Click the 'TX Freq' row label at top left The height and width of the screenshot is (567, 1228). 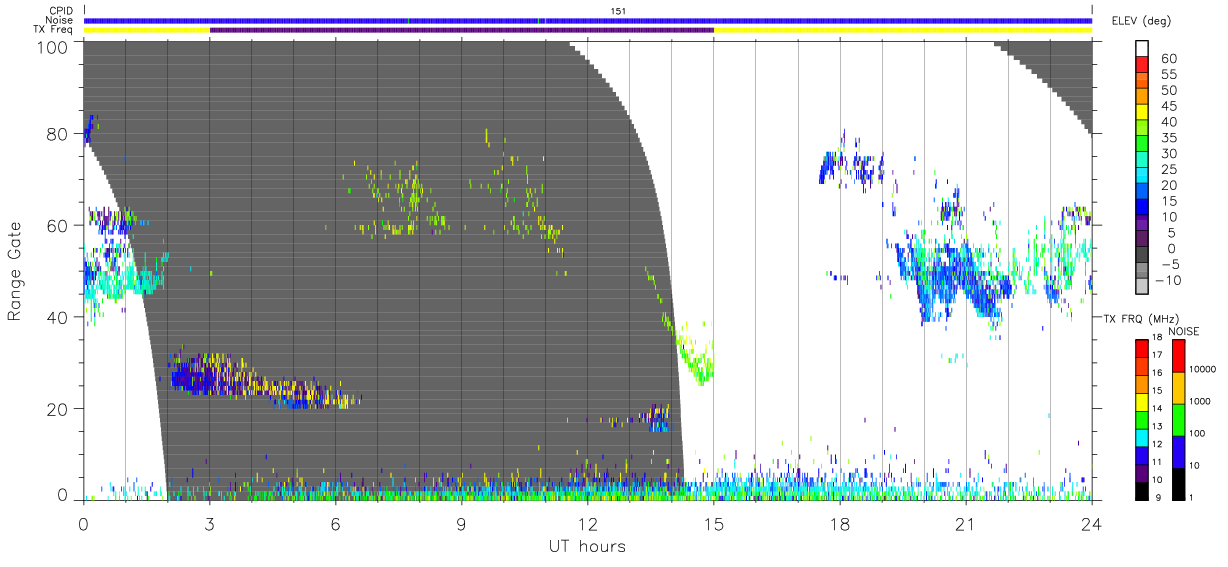coord(55,30)
